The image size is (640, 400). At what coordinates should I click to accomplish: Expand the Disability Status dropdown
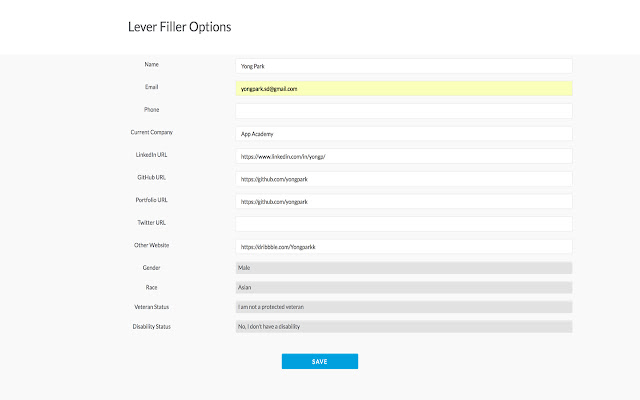coord(403,327)
